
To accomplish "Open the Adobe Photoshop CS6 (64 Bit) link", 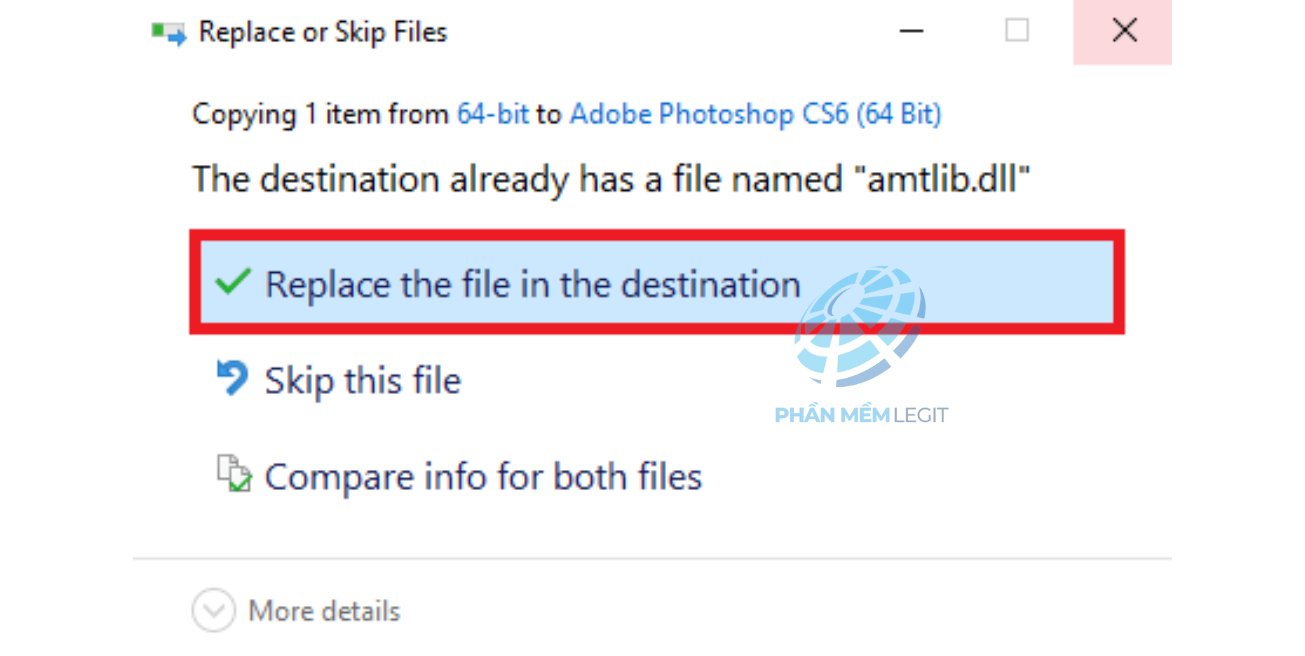I will (x=755, y=114).
